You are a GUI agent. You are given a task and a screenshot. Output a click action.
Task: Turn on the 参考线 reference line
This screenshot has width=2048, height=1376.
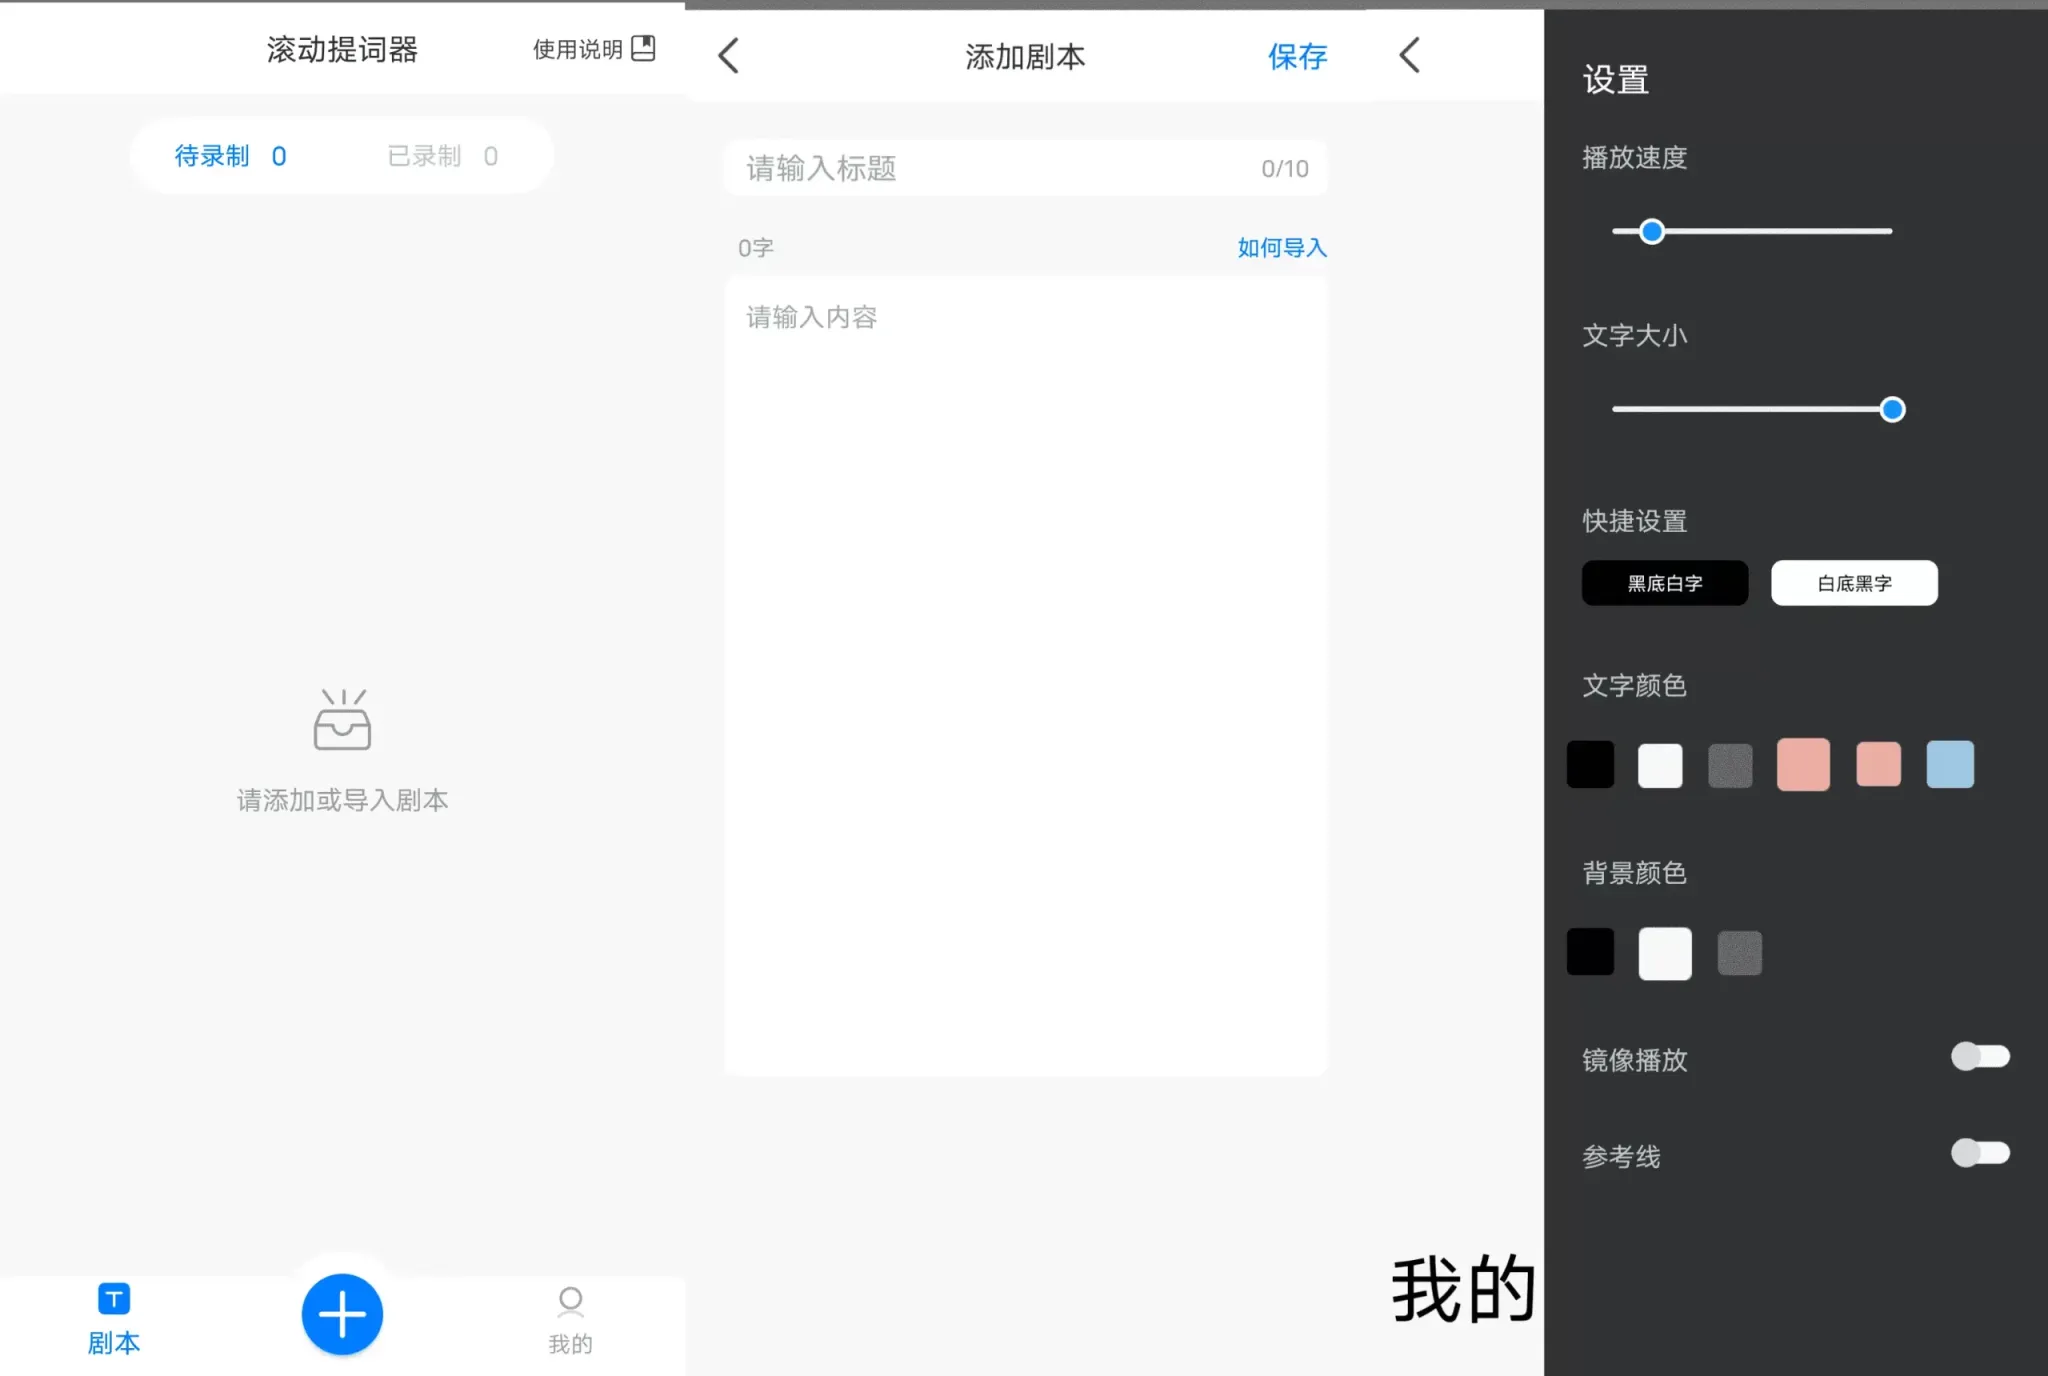(1981, 1153)
